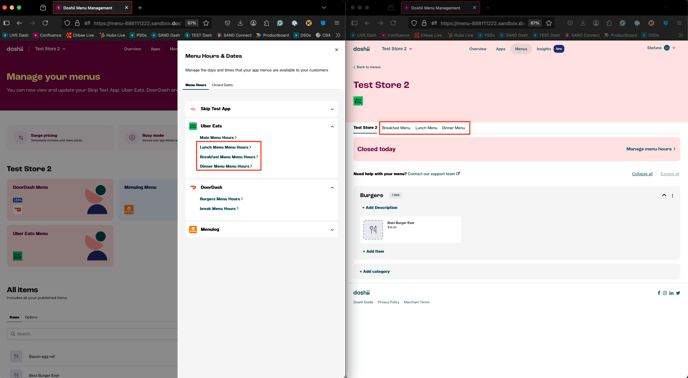Click the Menulog logo in the panel
688x378 pixels.
[193, 230]
